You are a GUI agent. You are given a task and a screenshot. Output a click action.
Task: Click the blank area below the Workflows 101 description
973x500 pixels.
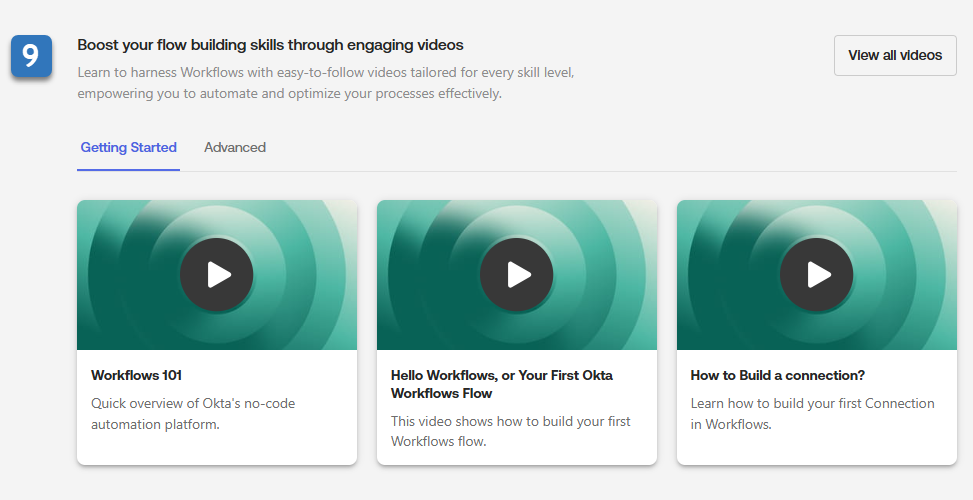pos(216,449)
